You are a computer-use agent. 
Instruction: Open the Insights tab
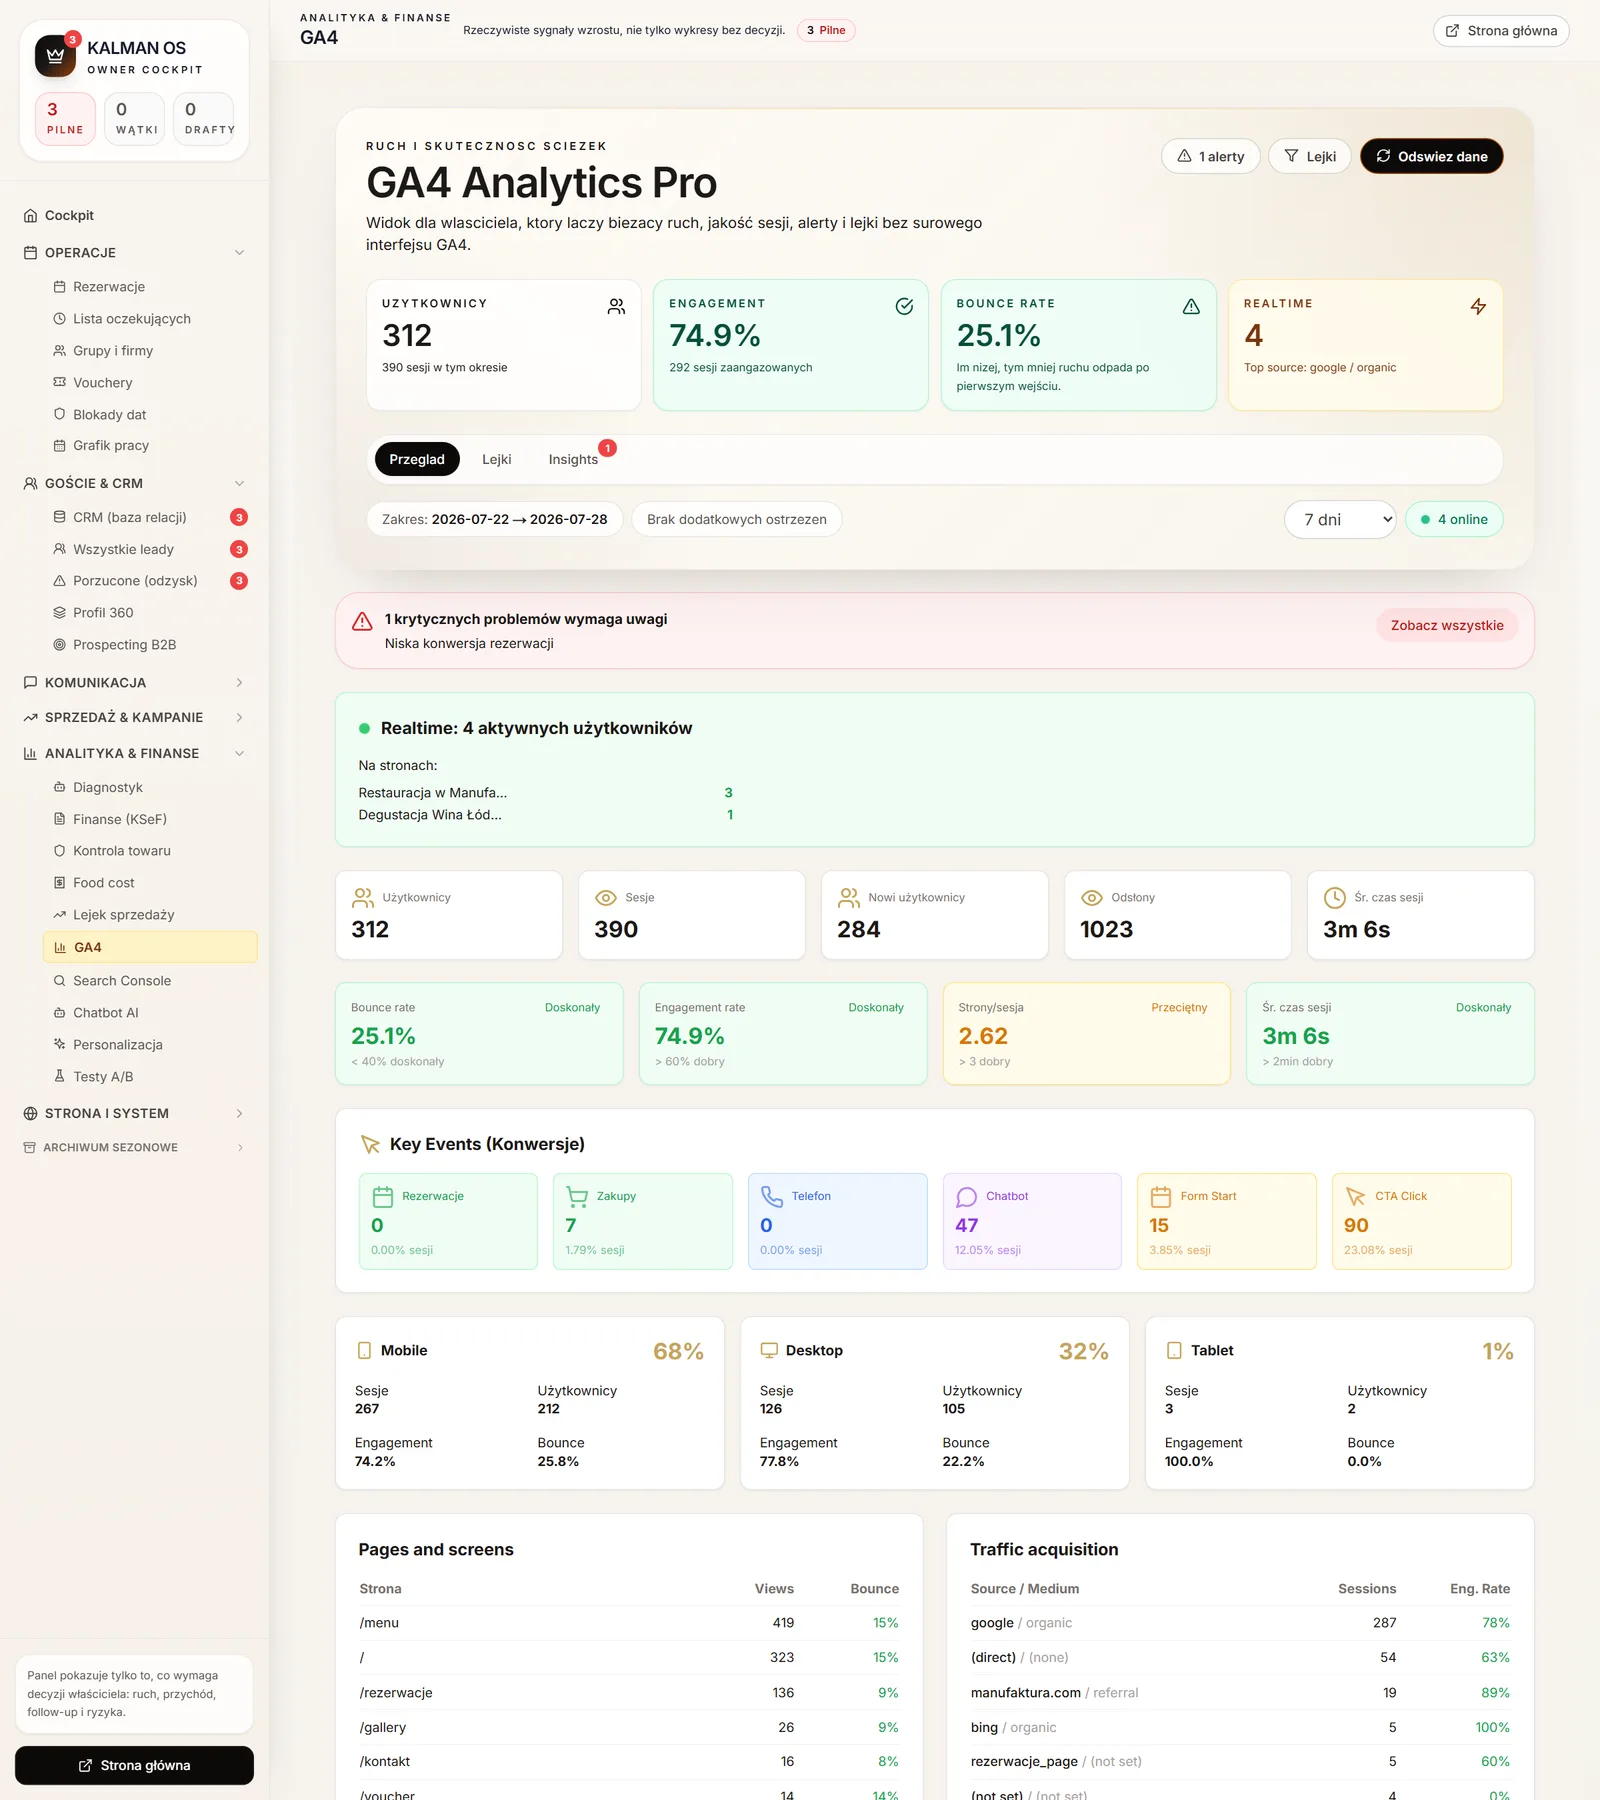click(573, 460)
